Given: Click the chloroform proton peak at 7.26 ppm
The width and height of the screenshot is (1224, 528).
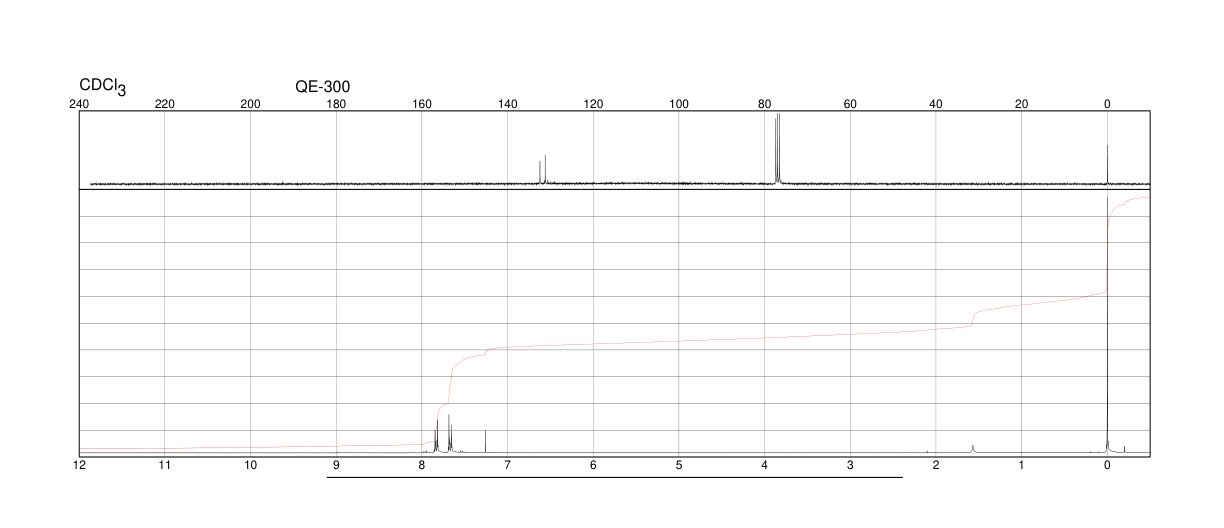Looking at the screenshot, I should coord(486,442).
